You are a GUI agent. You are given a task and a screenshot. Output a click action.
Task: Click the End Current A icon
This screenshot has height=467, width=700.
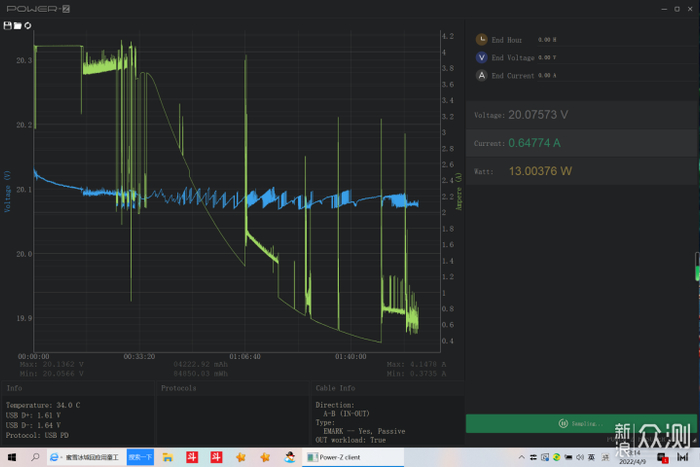pyautogui.click(x=482, y=75)
